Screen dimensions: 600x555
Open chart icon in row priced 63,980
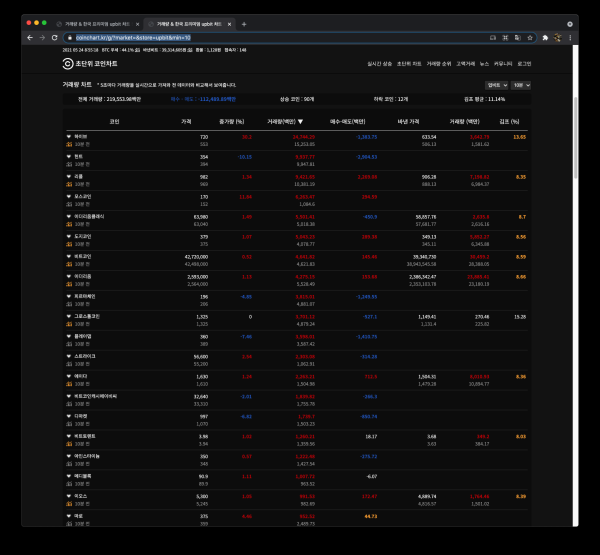tap(69, 224)
